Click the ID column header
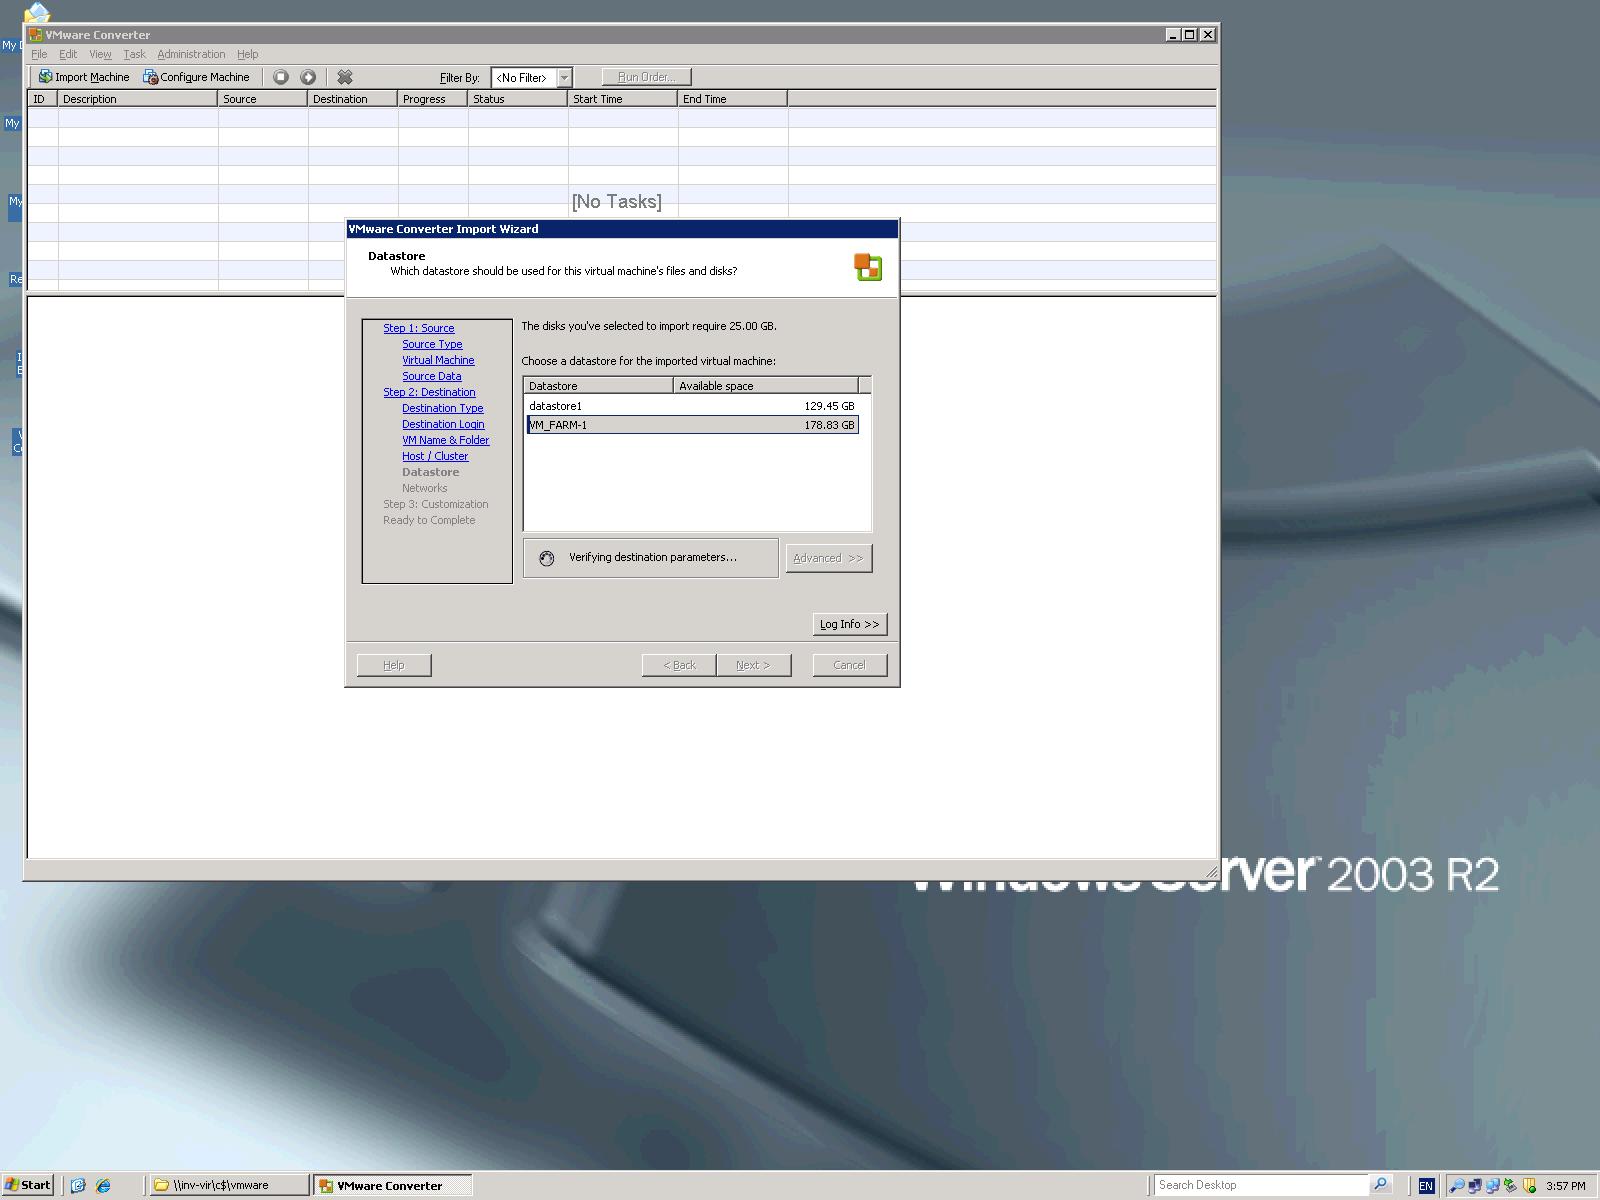Image resolution: width=1600 pixels, height=1200 pixels. coord(43,99)
